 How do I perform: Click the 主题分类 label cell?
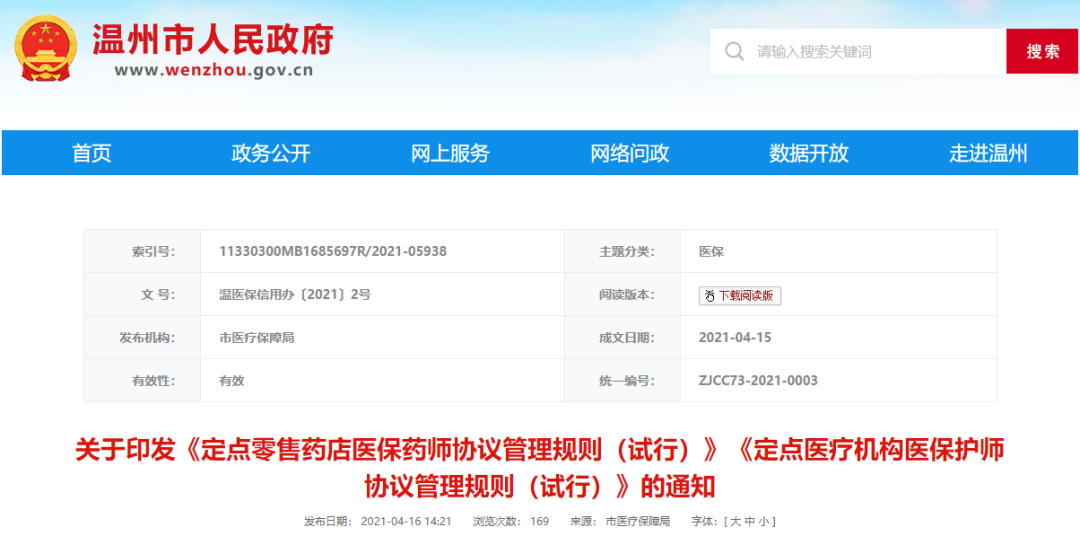[623, 251]
